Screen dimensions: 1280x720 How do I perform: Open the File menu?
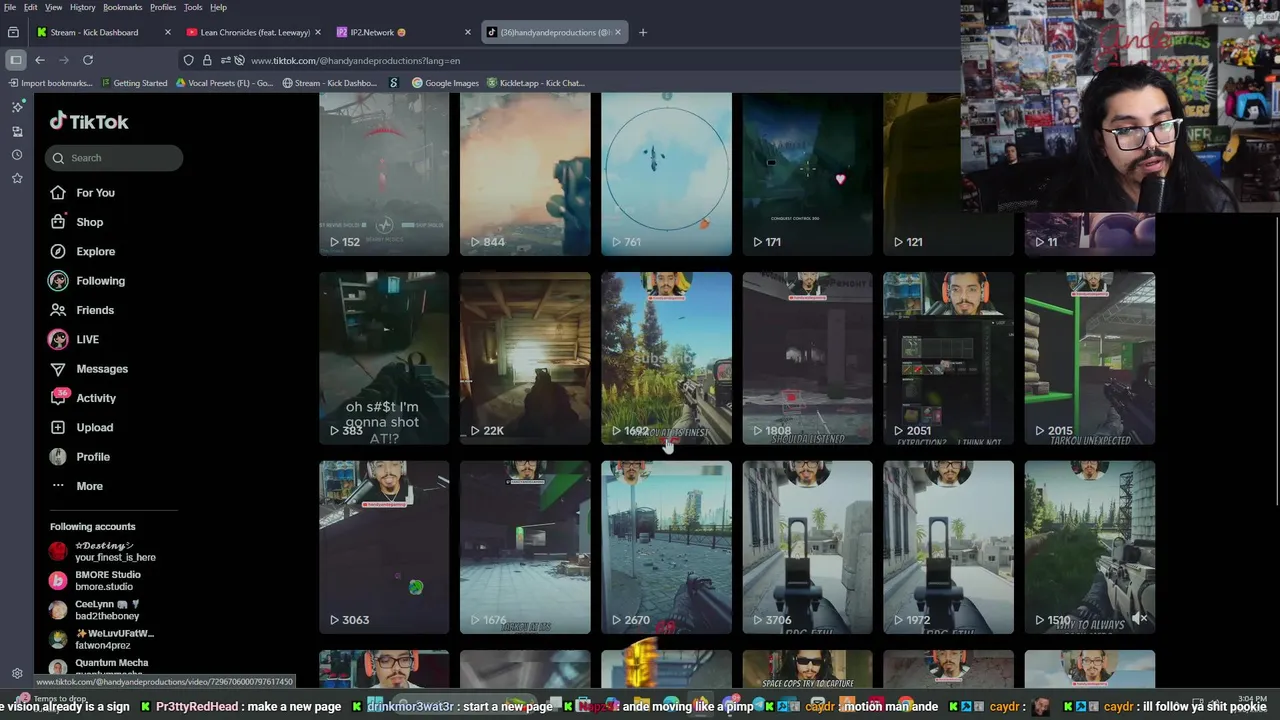10,7
